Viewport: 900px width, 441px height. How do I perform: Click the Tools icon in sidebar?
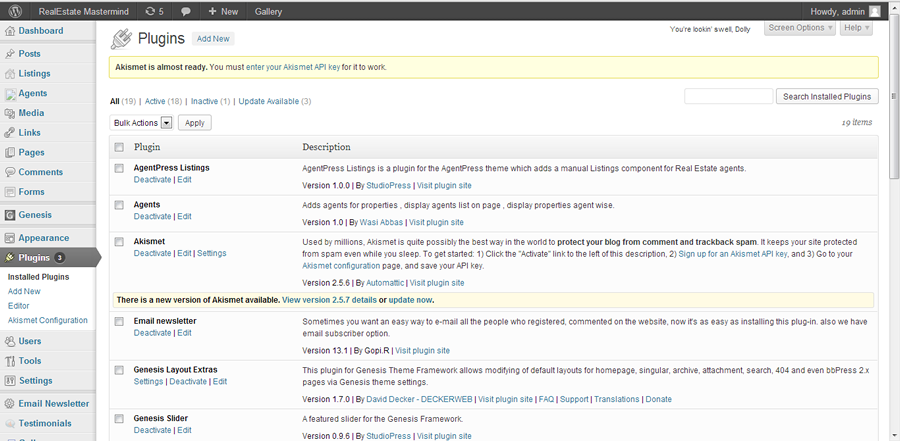click(x=10, y=361)
